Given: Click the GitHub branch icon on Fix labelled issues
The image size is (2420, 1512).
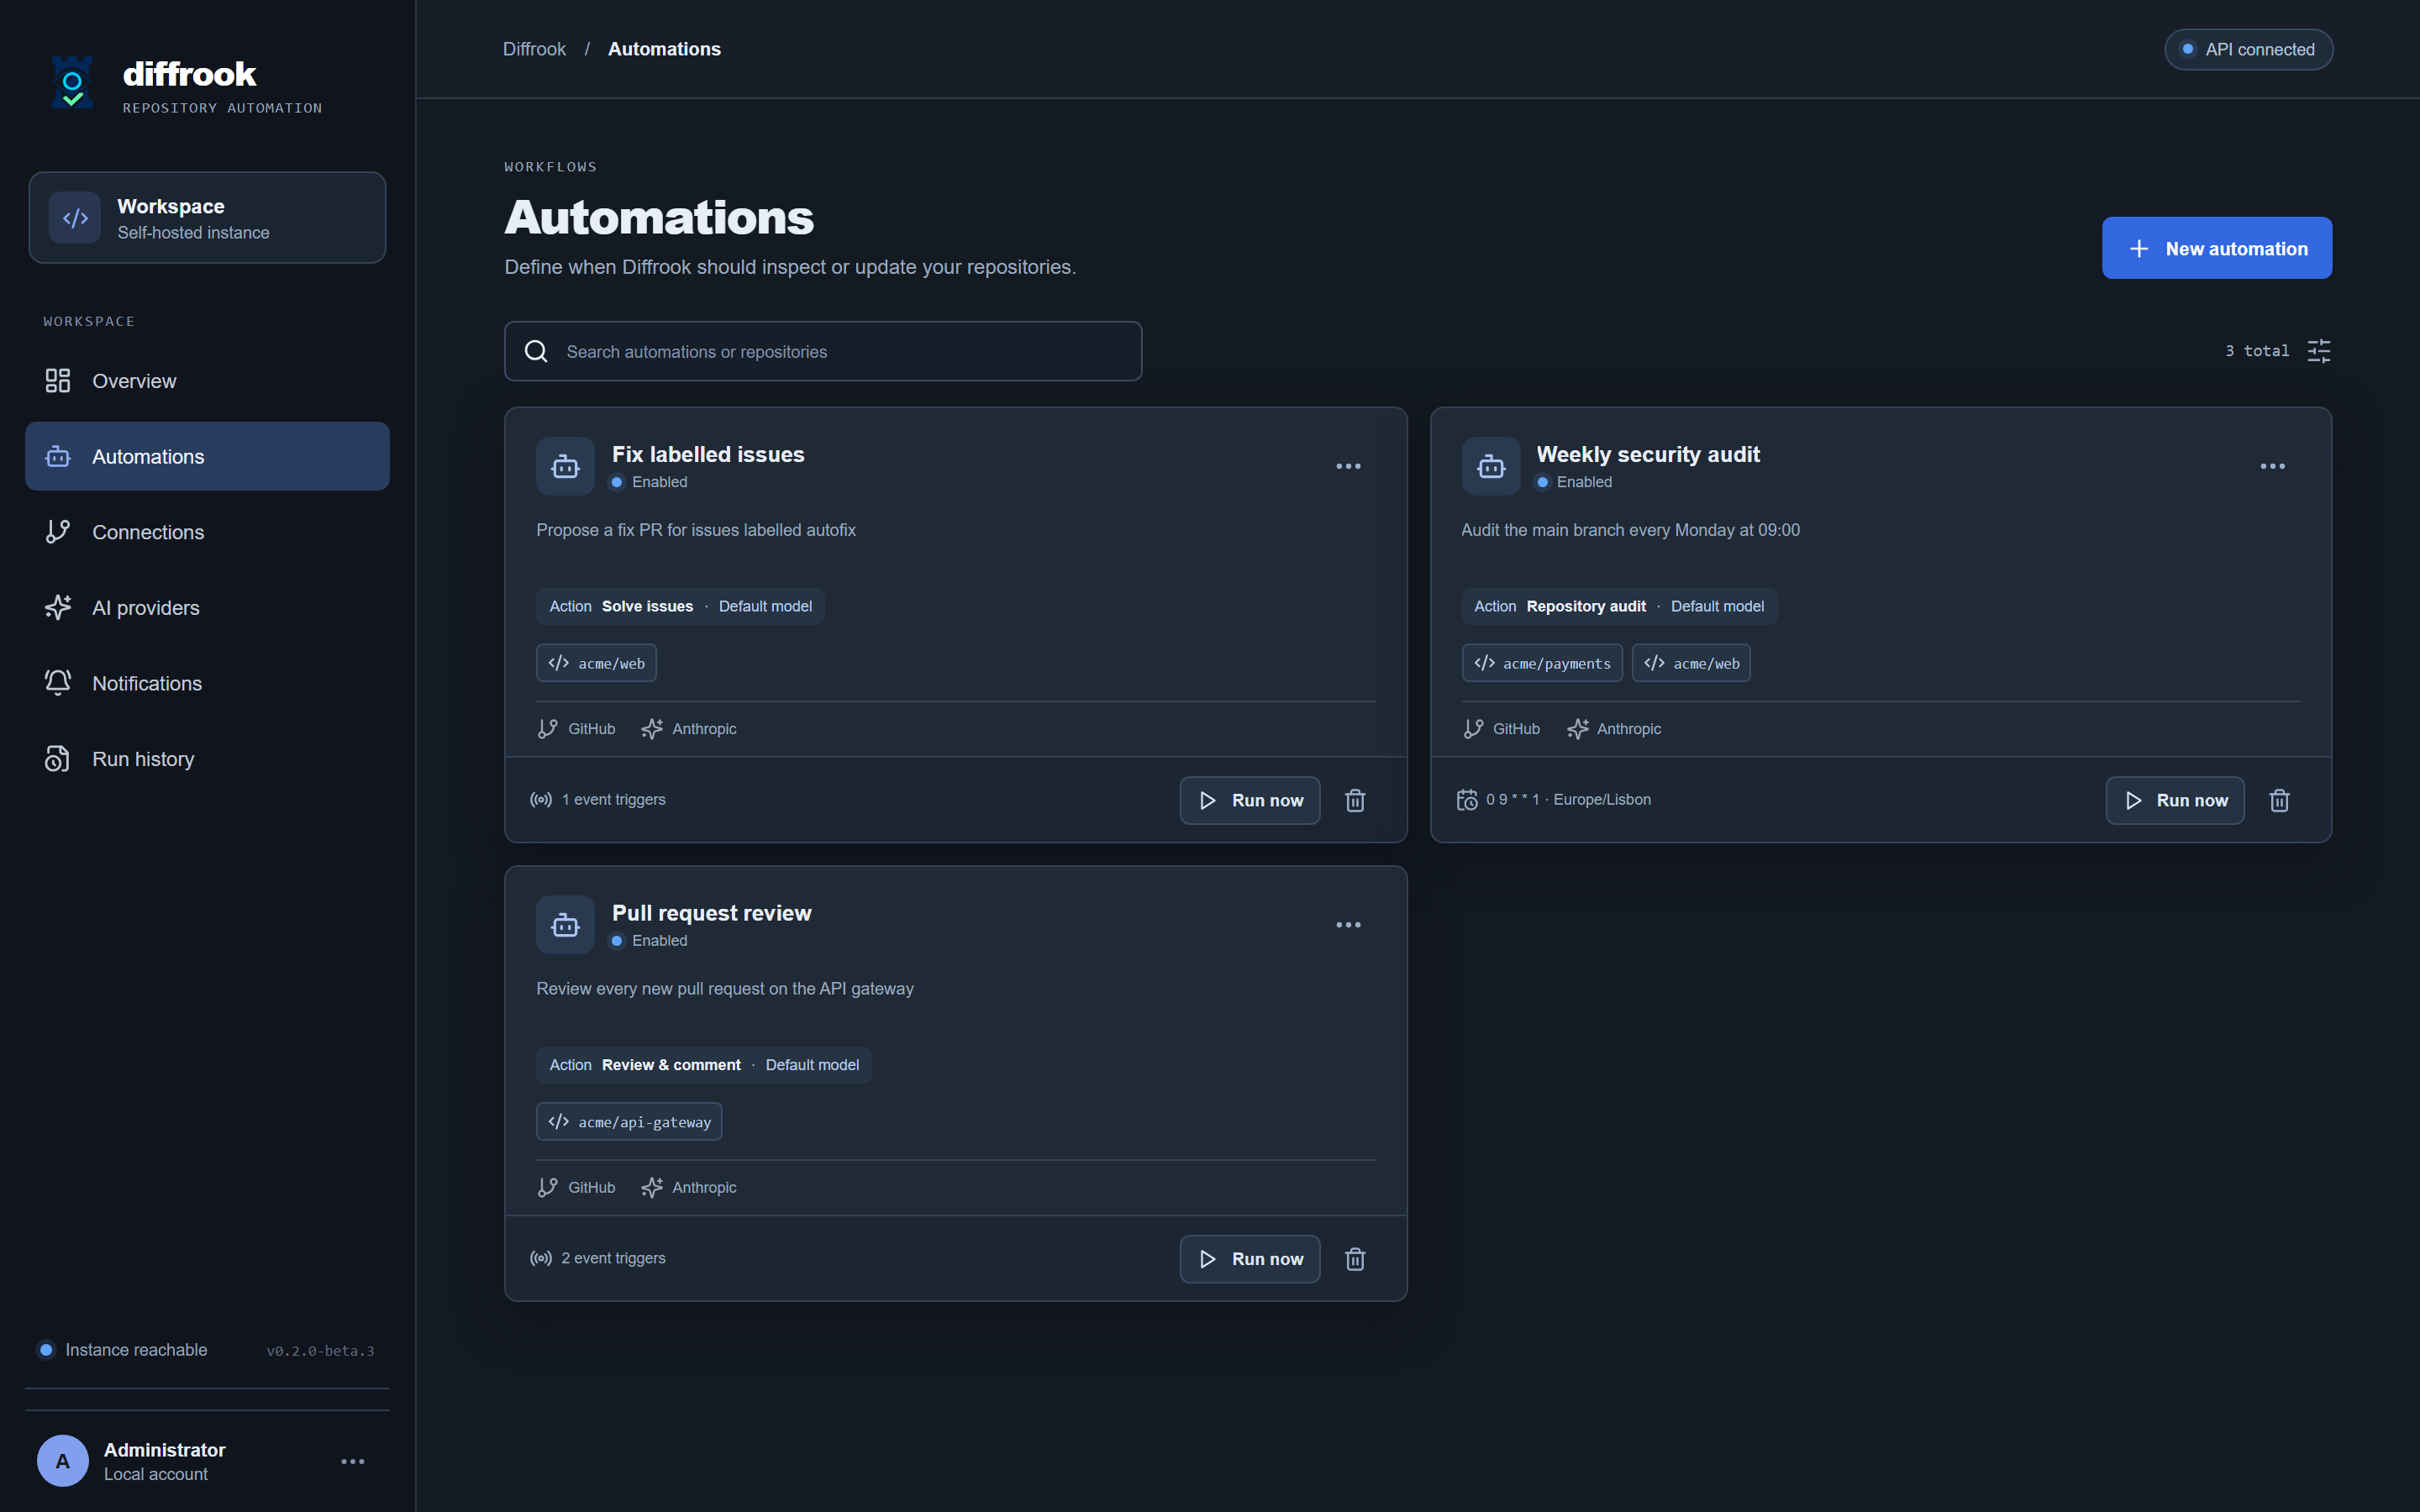Looking at the screenshot, I should 547,729.
